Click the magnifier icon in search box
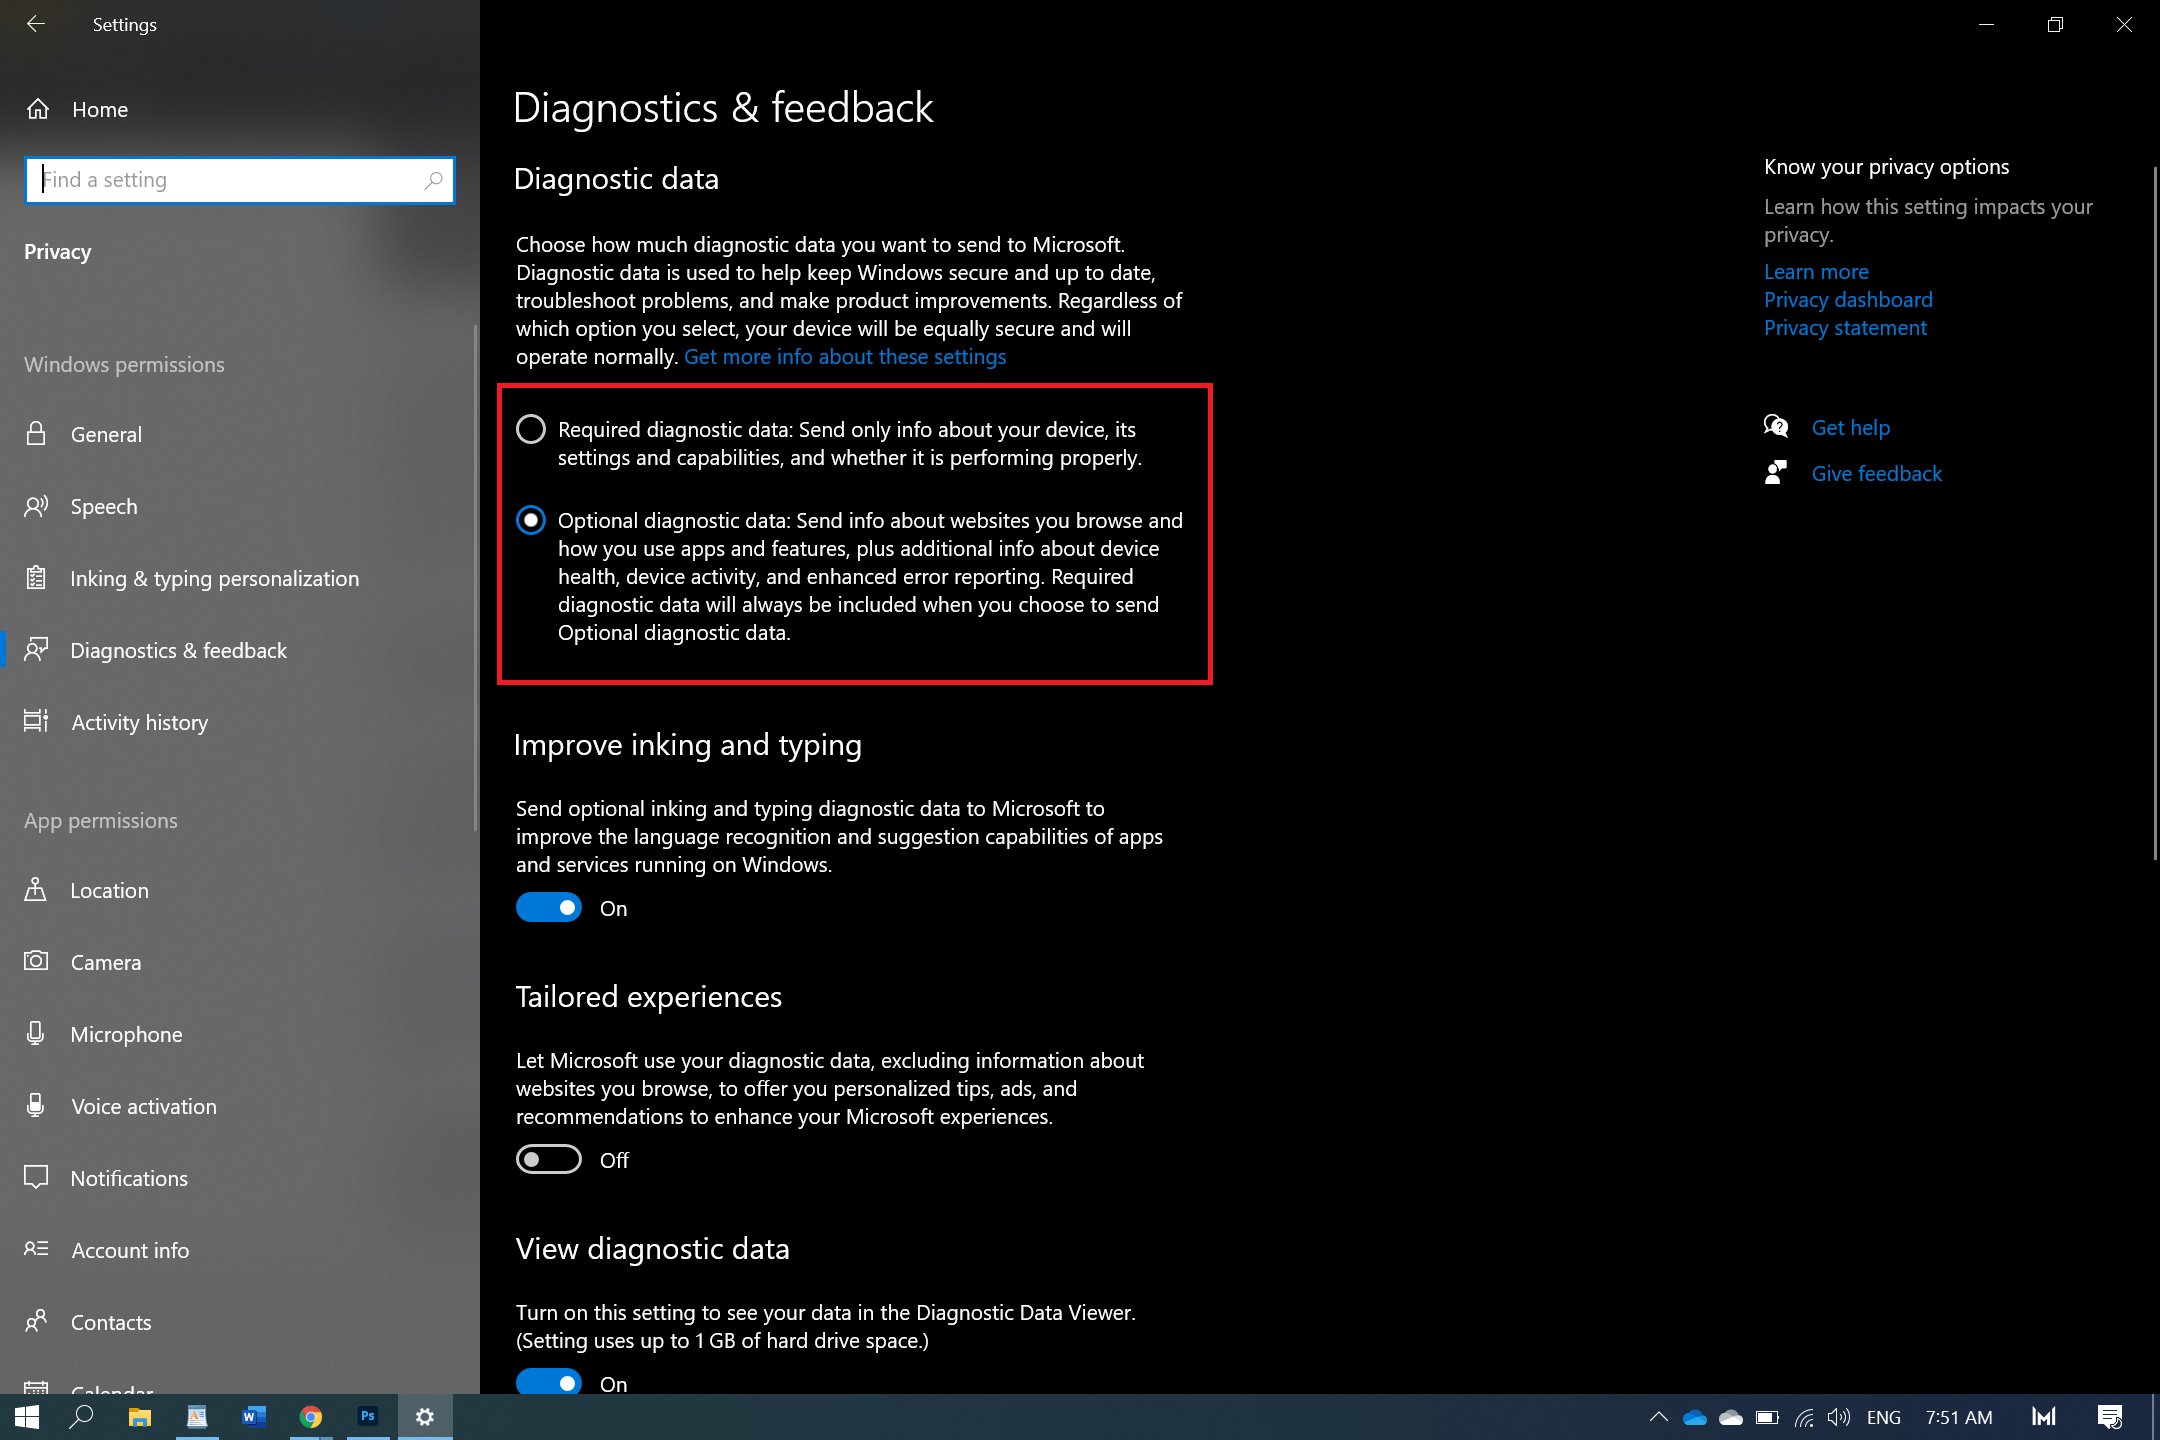The width and height of the screenshot is (2160, 1440). pyautogui.click(x=433, y=180)
